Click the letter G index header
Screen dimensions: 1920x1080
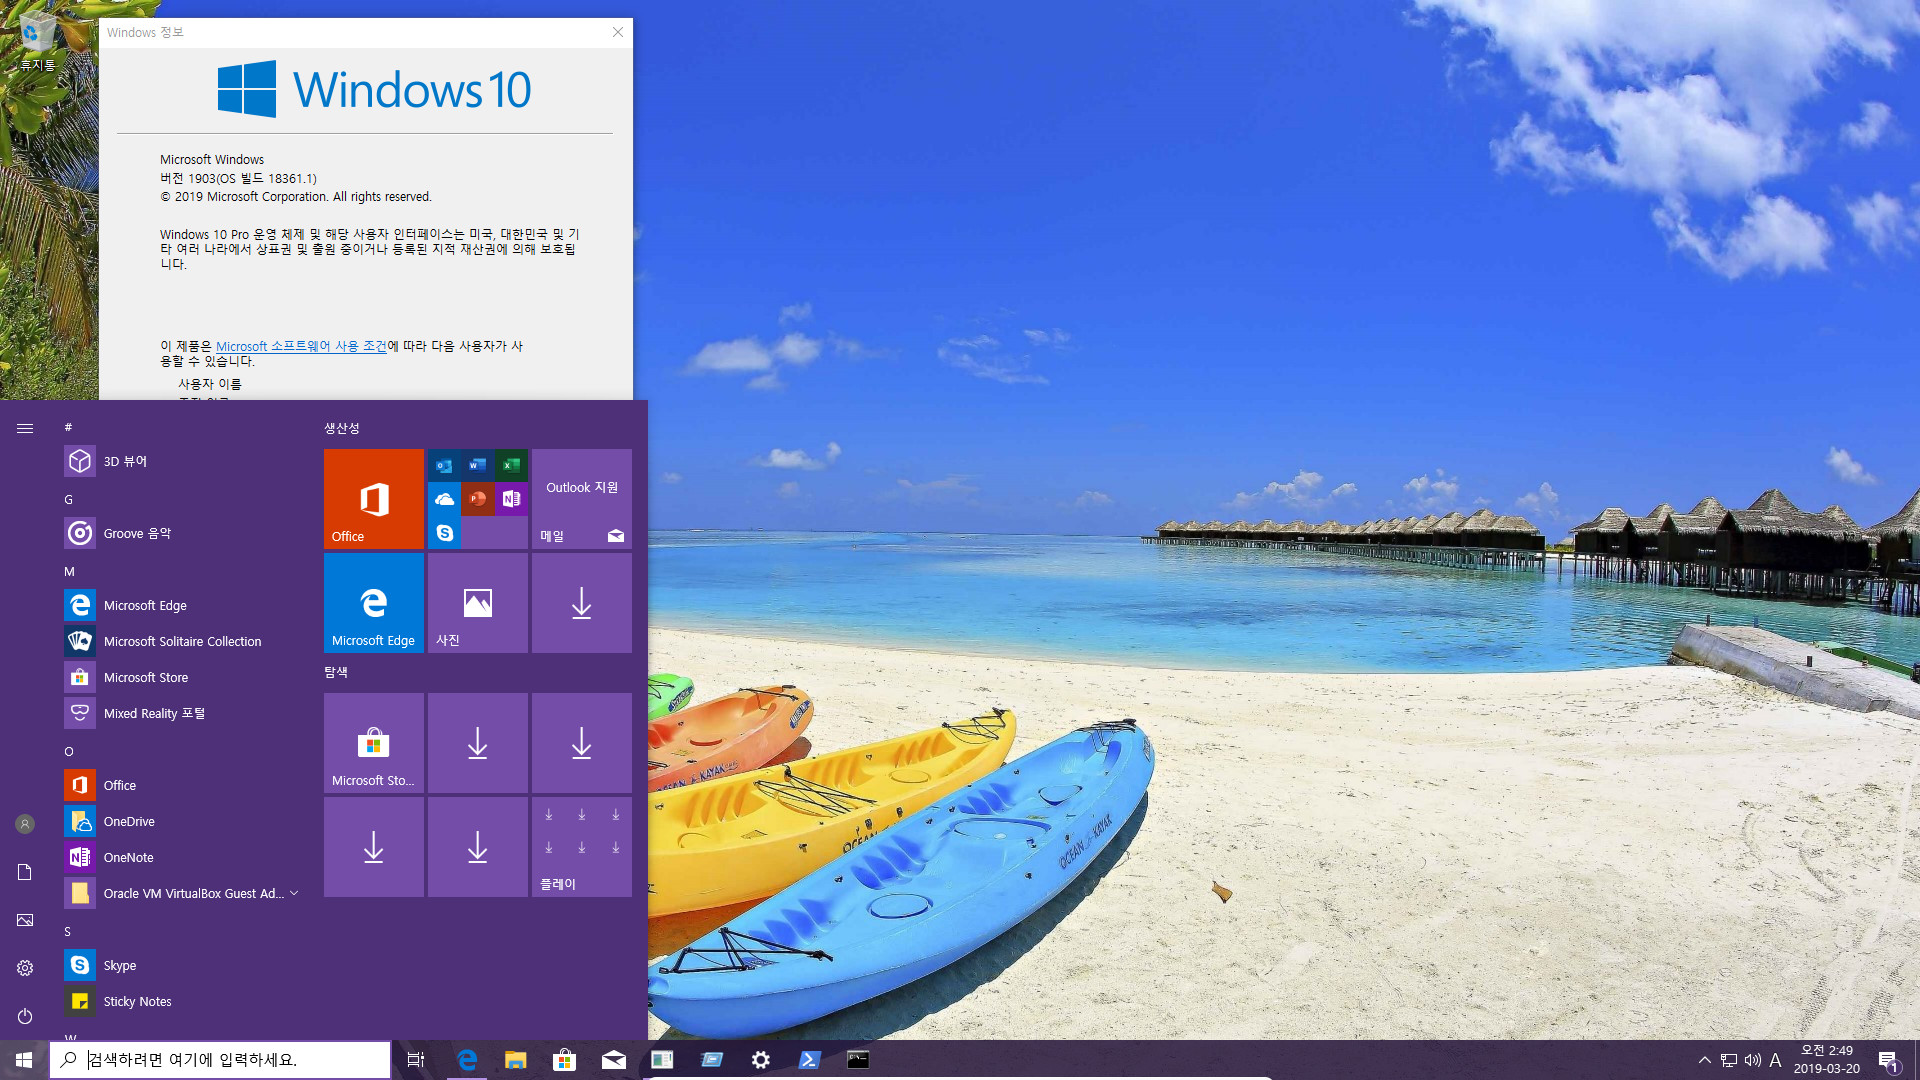(68, 499)
